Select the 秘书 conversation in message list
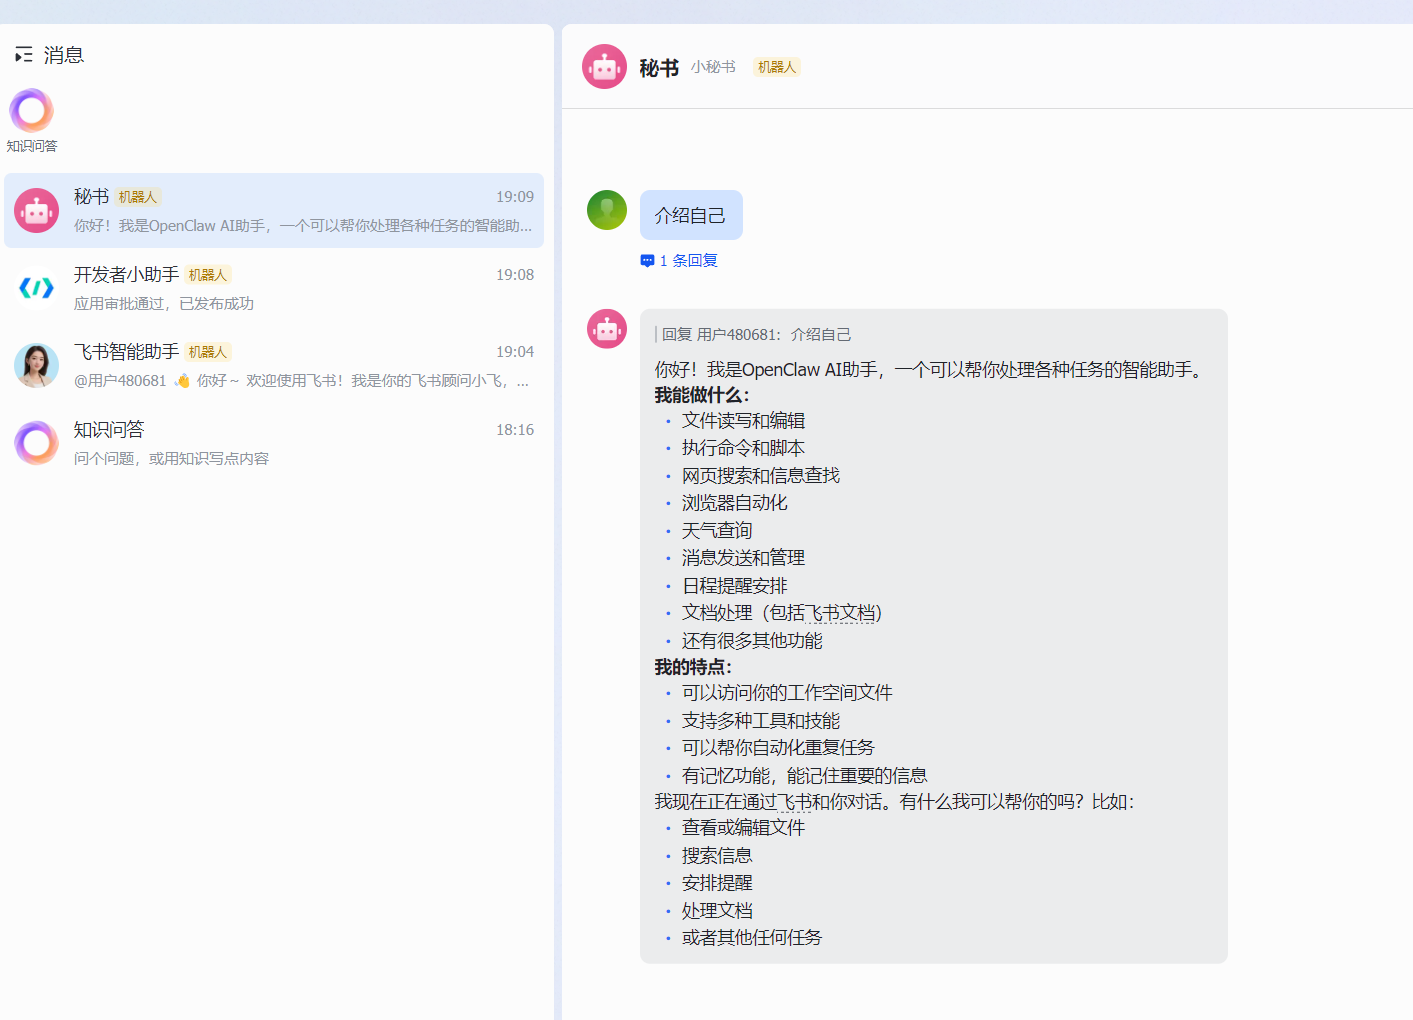The image size is (1413, 1020). pos(300,211)
